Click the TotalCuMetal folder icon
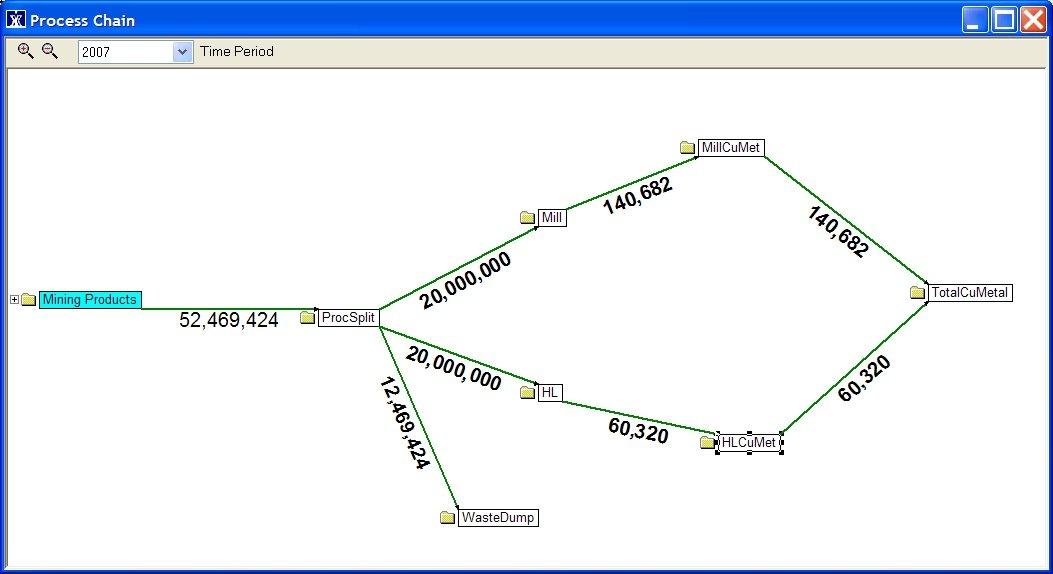 [918, 293]
